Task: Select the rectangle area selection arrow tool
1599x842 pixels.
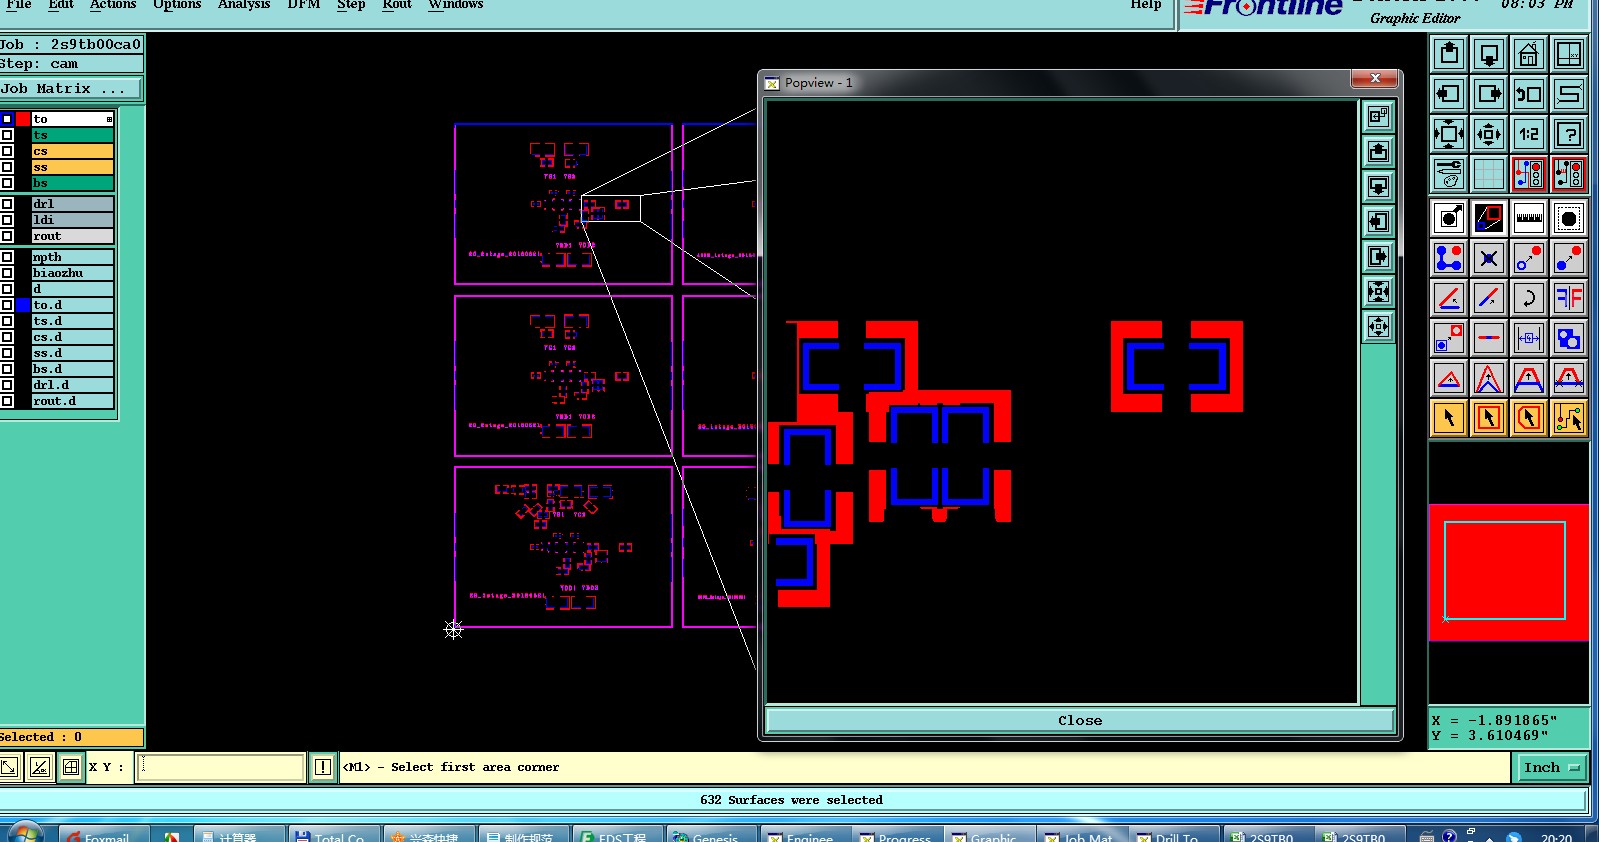Action: (x=1489, y=418)
